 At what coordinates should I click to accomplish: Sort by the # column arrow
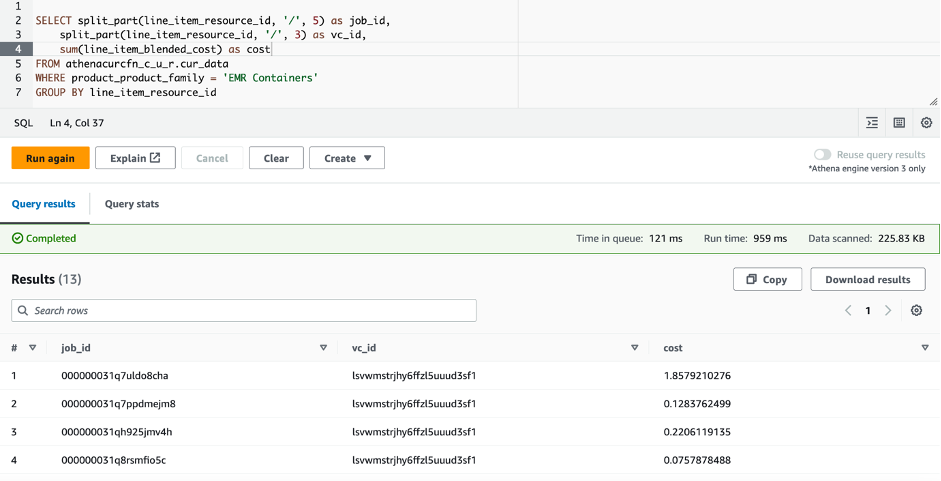[x=33, y=348]
